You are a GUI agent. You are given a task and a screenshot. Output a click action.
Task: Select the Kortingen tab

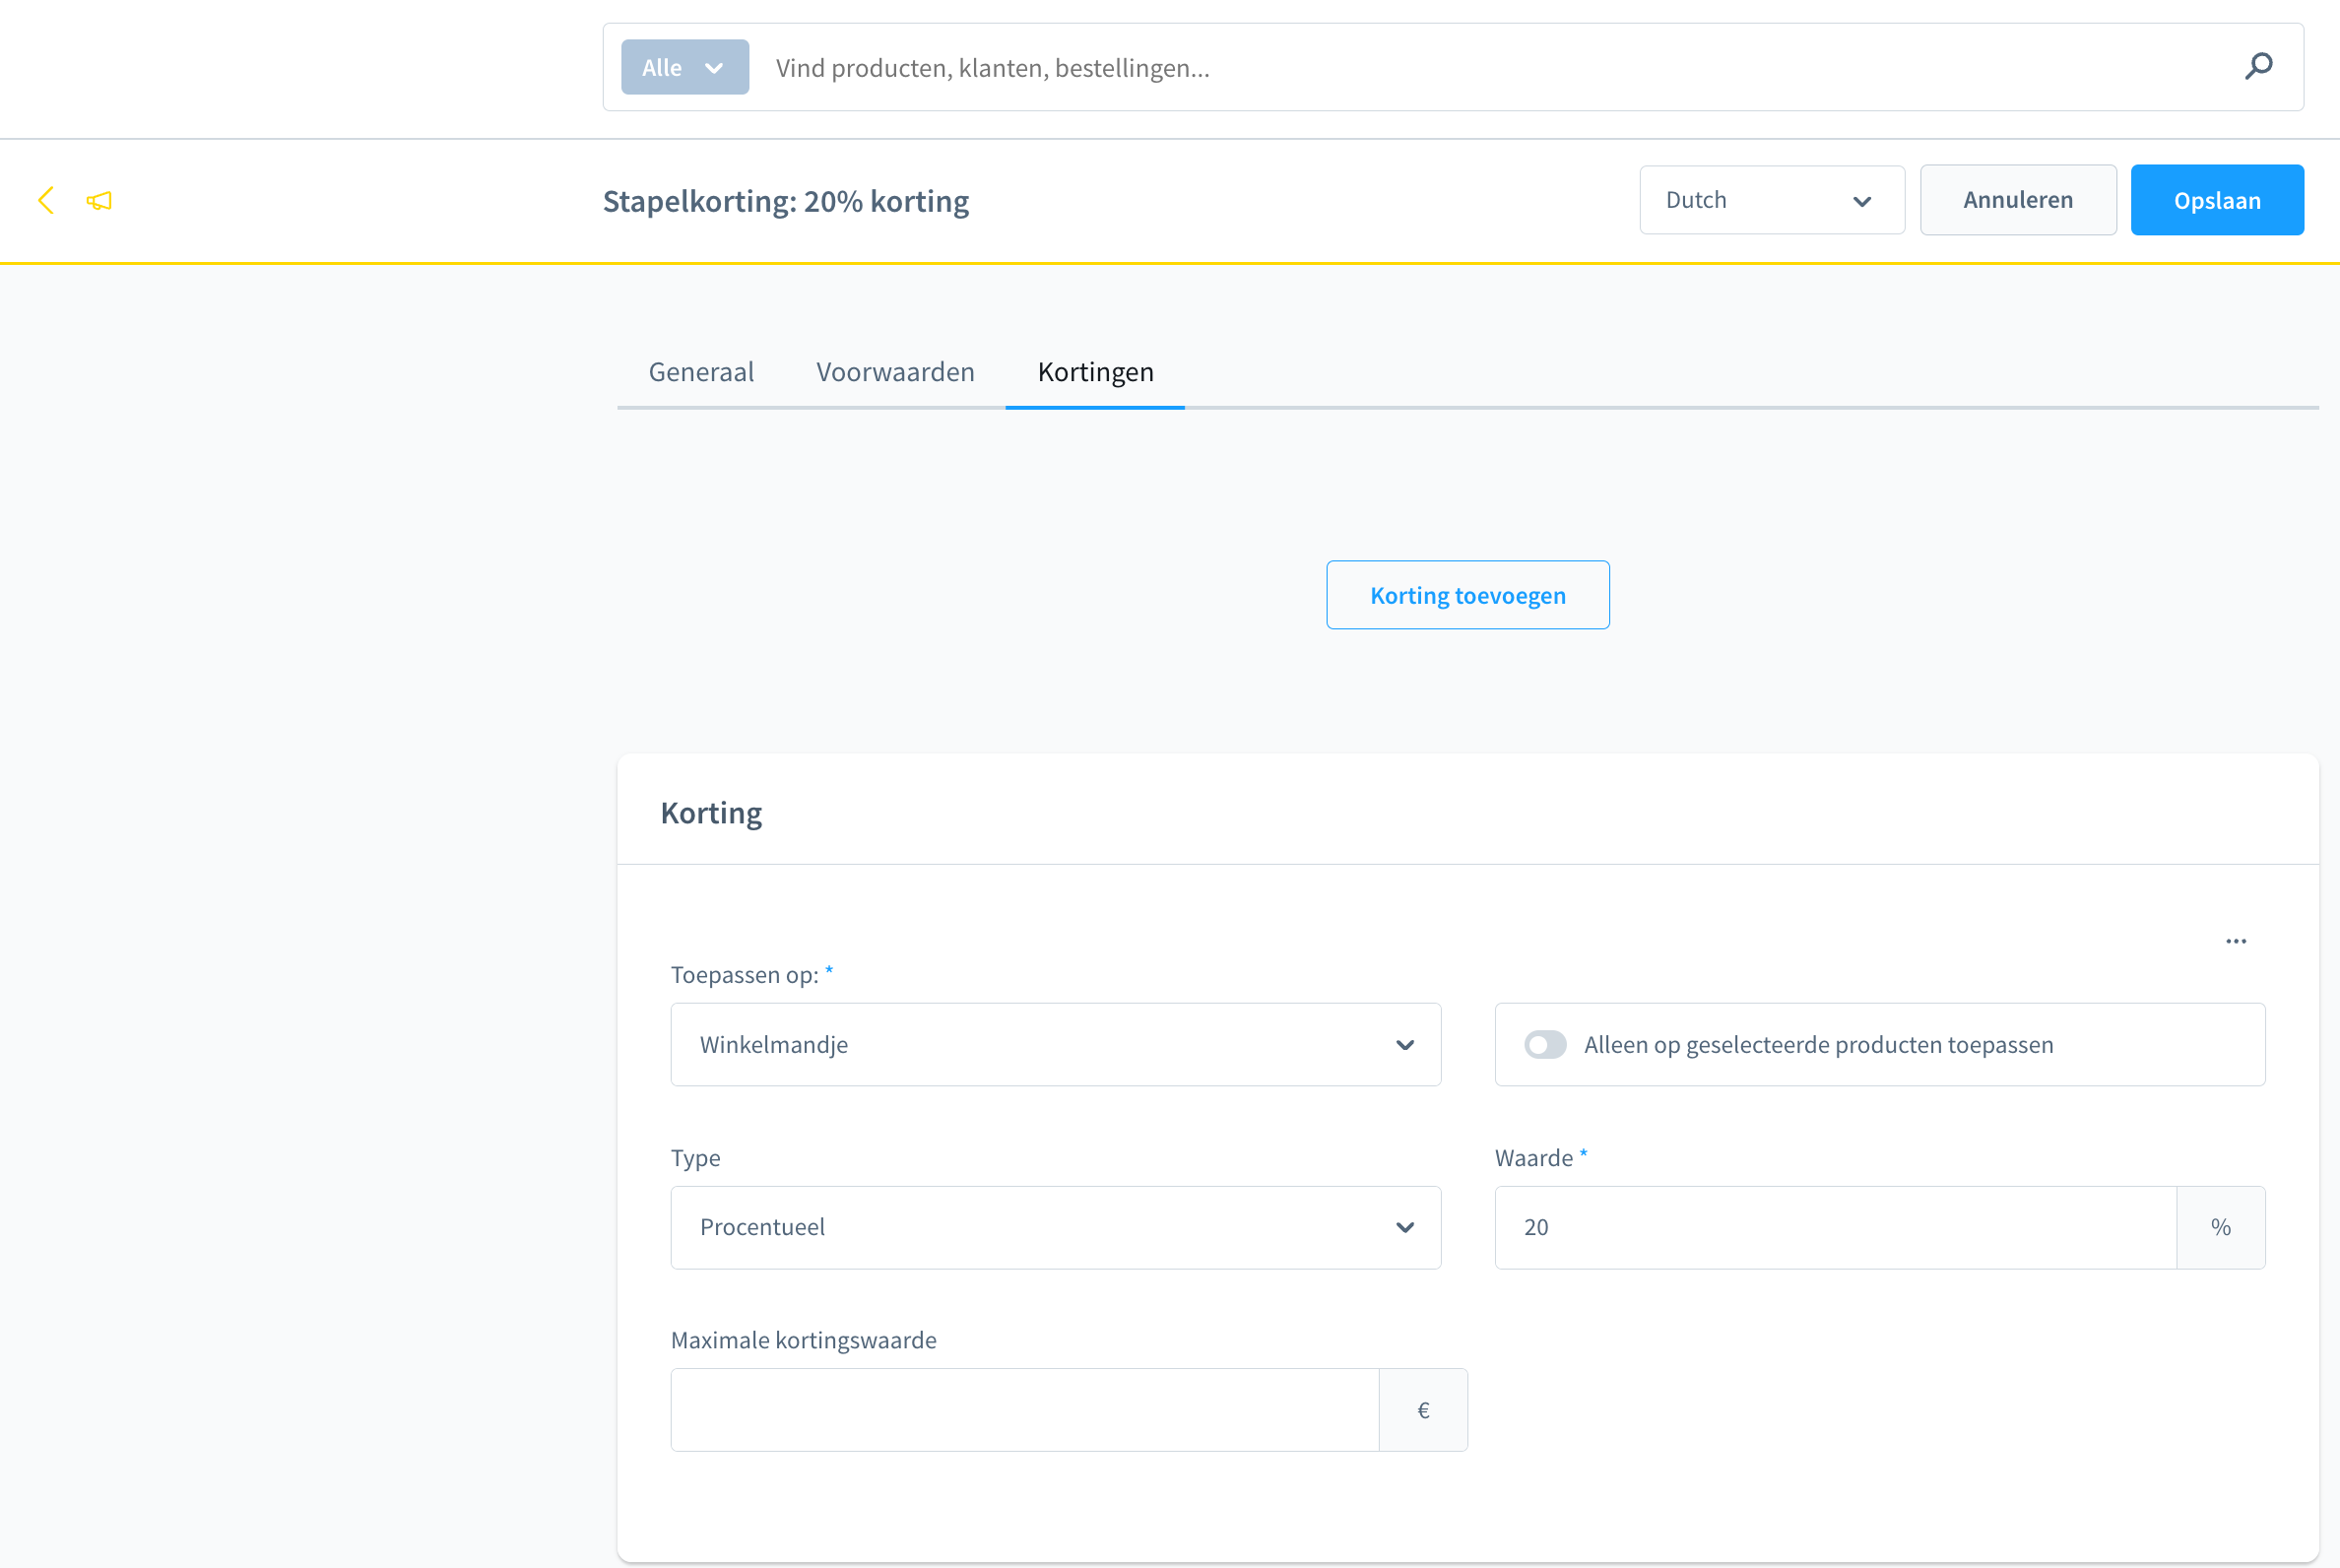1095,372
